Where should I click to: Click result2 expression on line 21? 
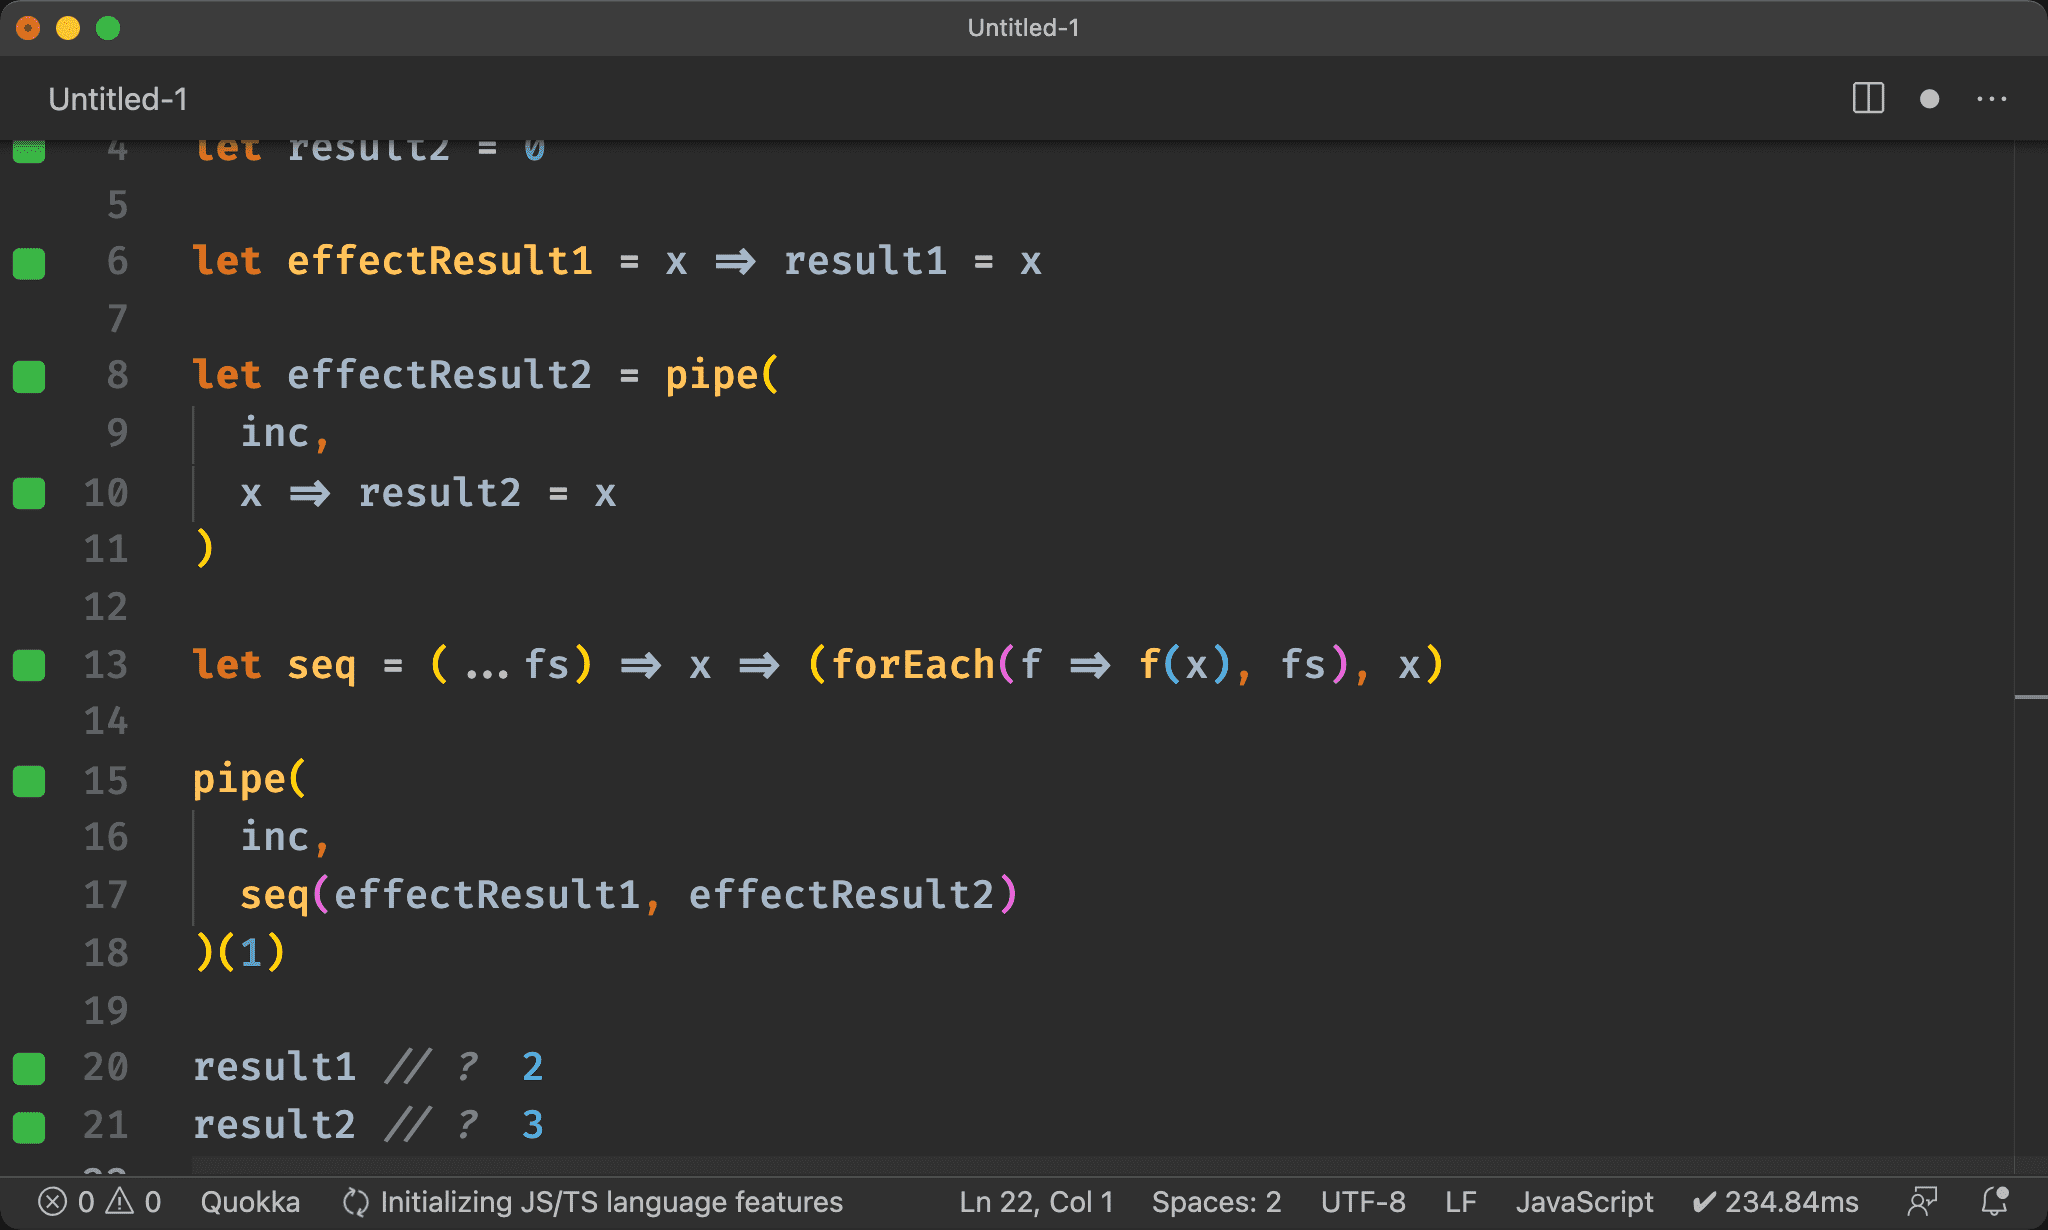275,1125
